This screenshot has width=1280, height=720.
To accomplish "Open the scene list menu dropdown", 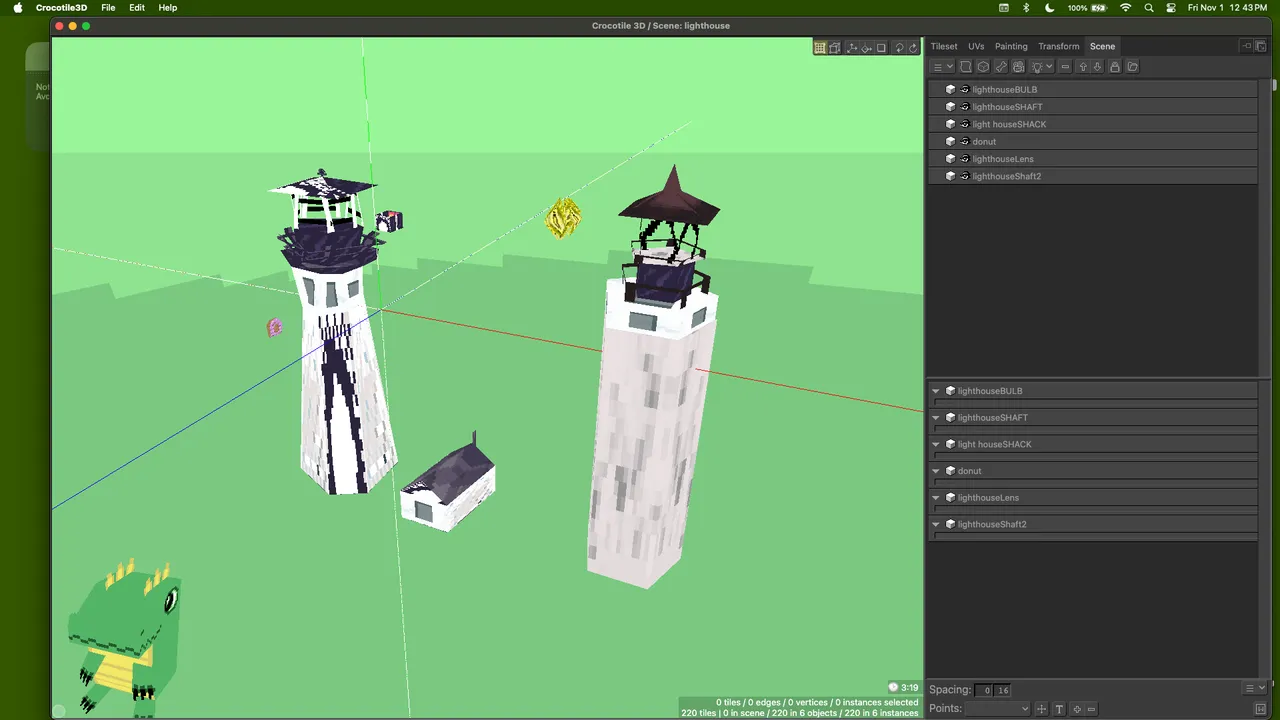I will 943,67.
